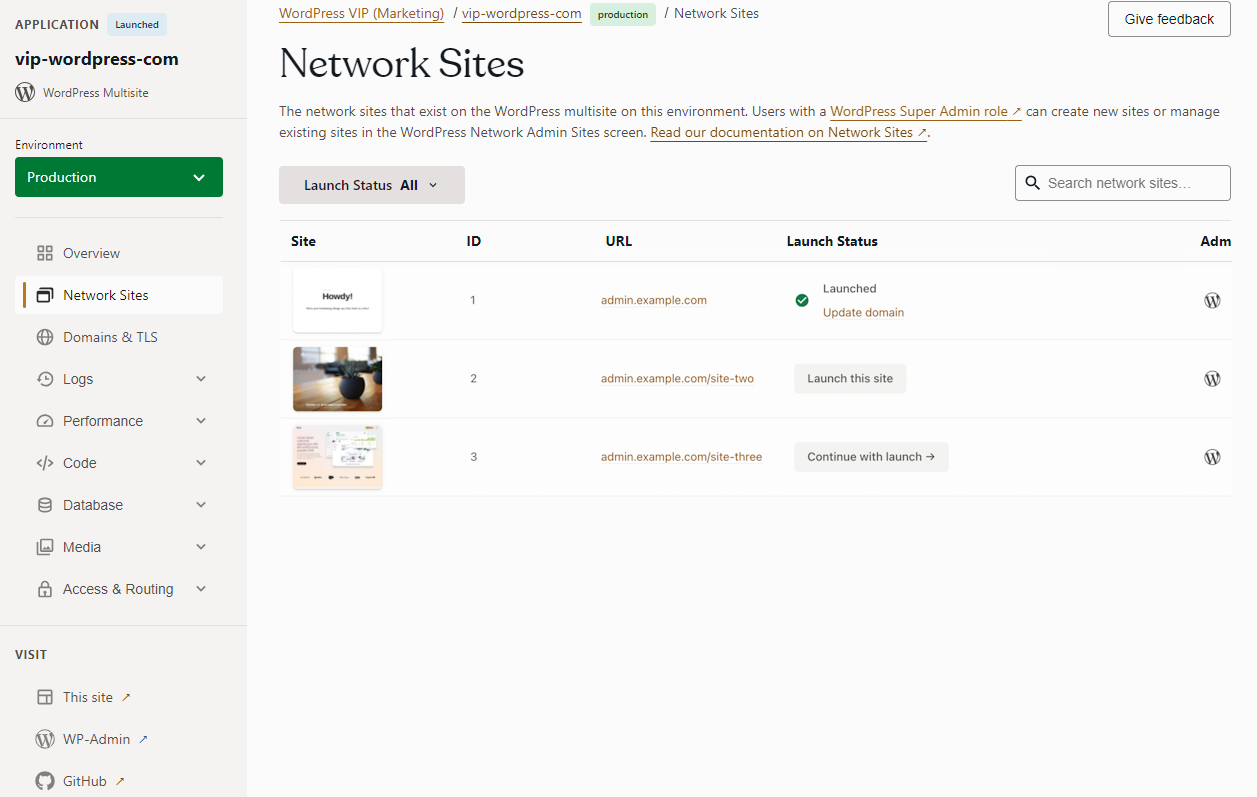
Task: Click the Domains & TLS globe icon
Action: coord(45,337)
